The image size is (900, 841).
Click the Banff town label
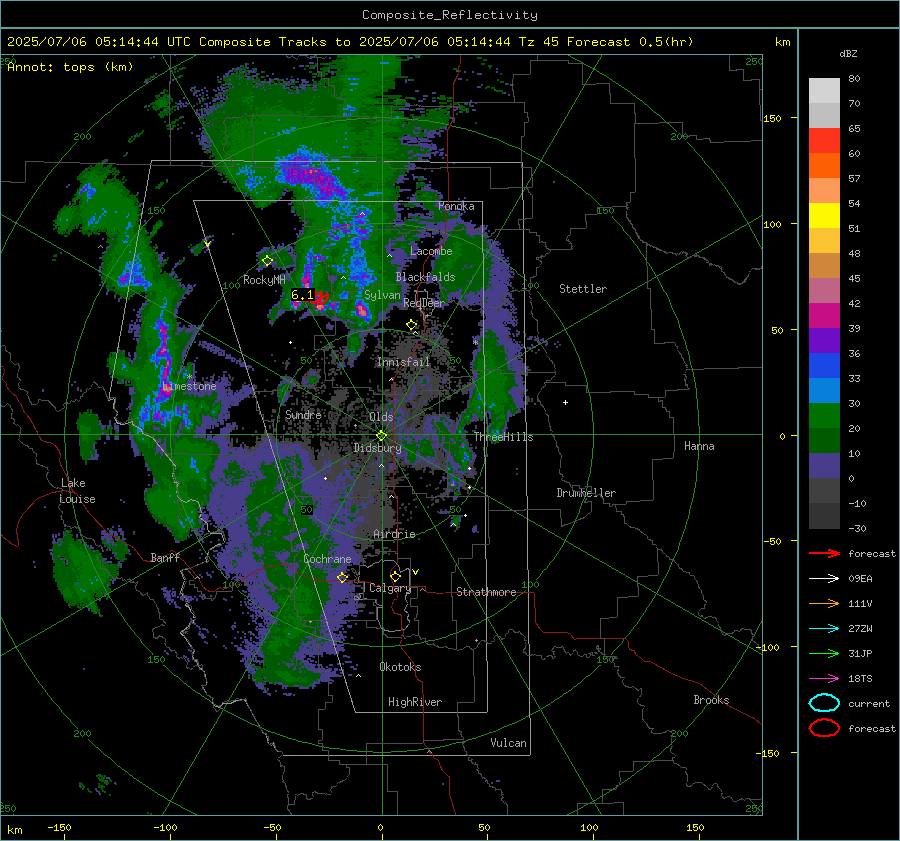tap(165, 557)
